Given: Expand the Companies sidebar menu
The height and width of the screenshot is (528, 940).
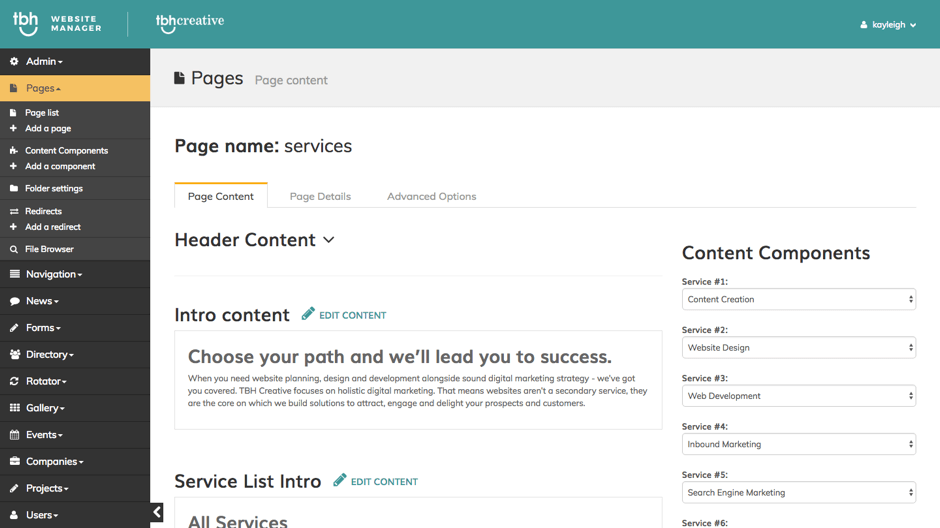Looking at the screenshot, I should click(x=75, y=461).
